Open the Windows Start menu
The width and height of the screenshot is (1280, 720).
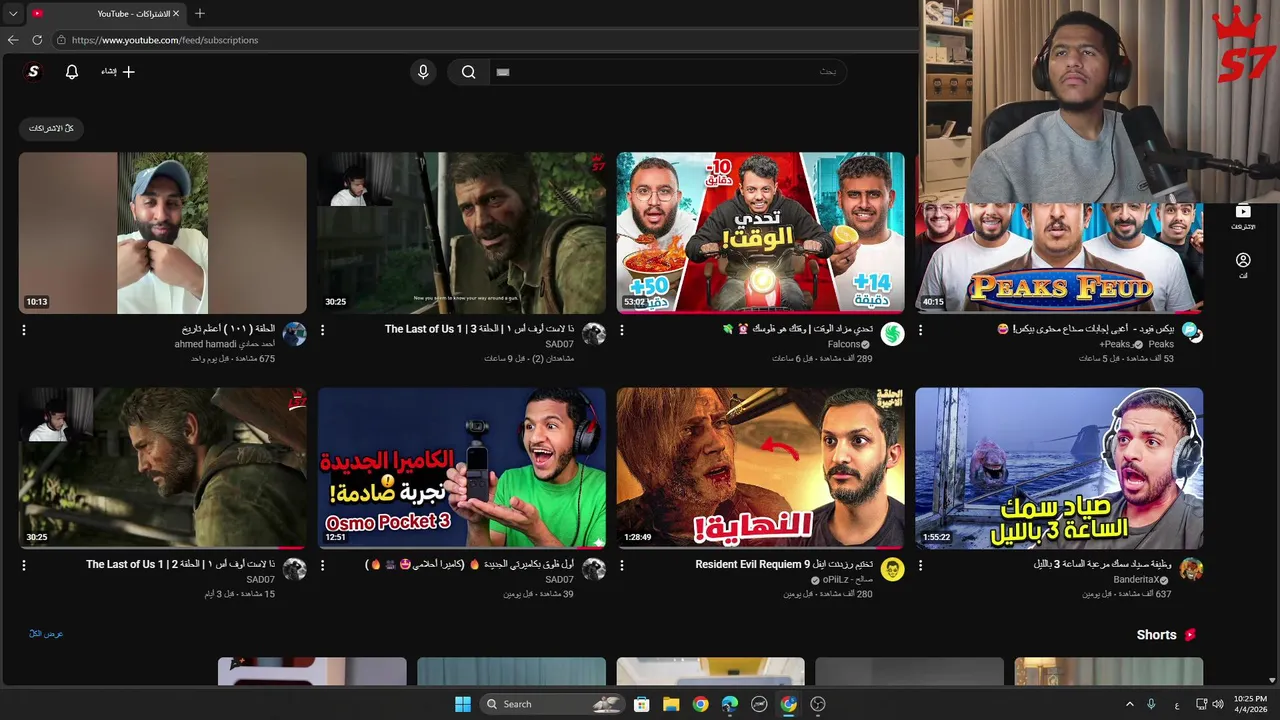coord(463,704)
